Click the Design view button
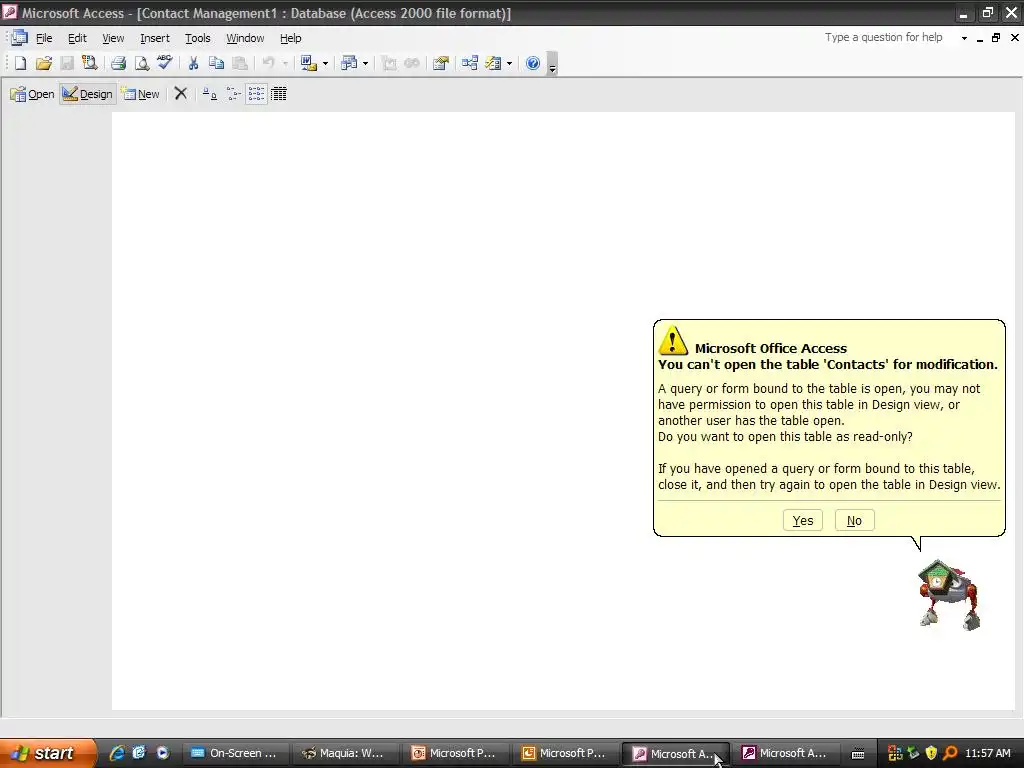1024x768 pixels. pyautogui.click(x=88, y=94)
